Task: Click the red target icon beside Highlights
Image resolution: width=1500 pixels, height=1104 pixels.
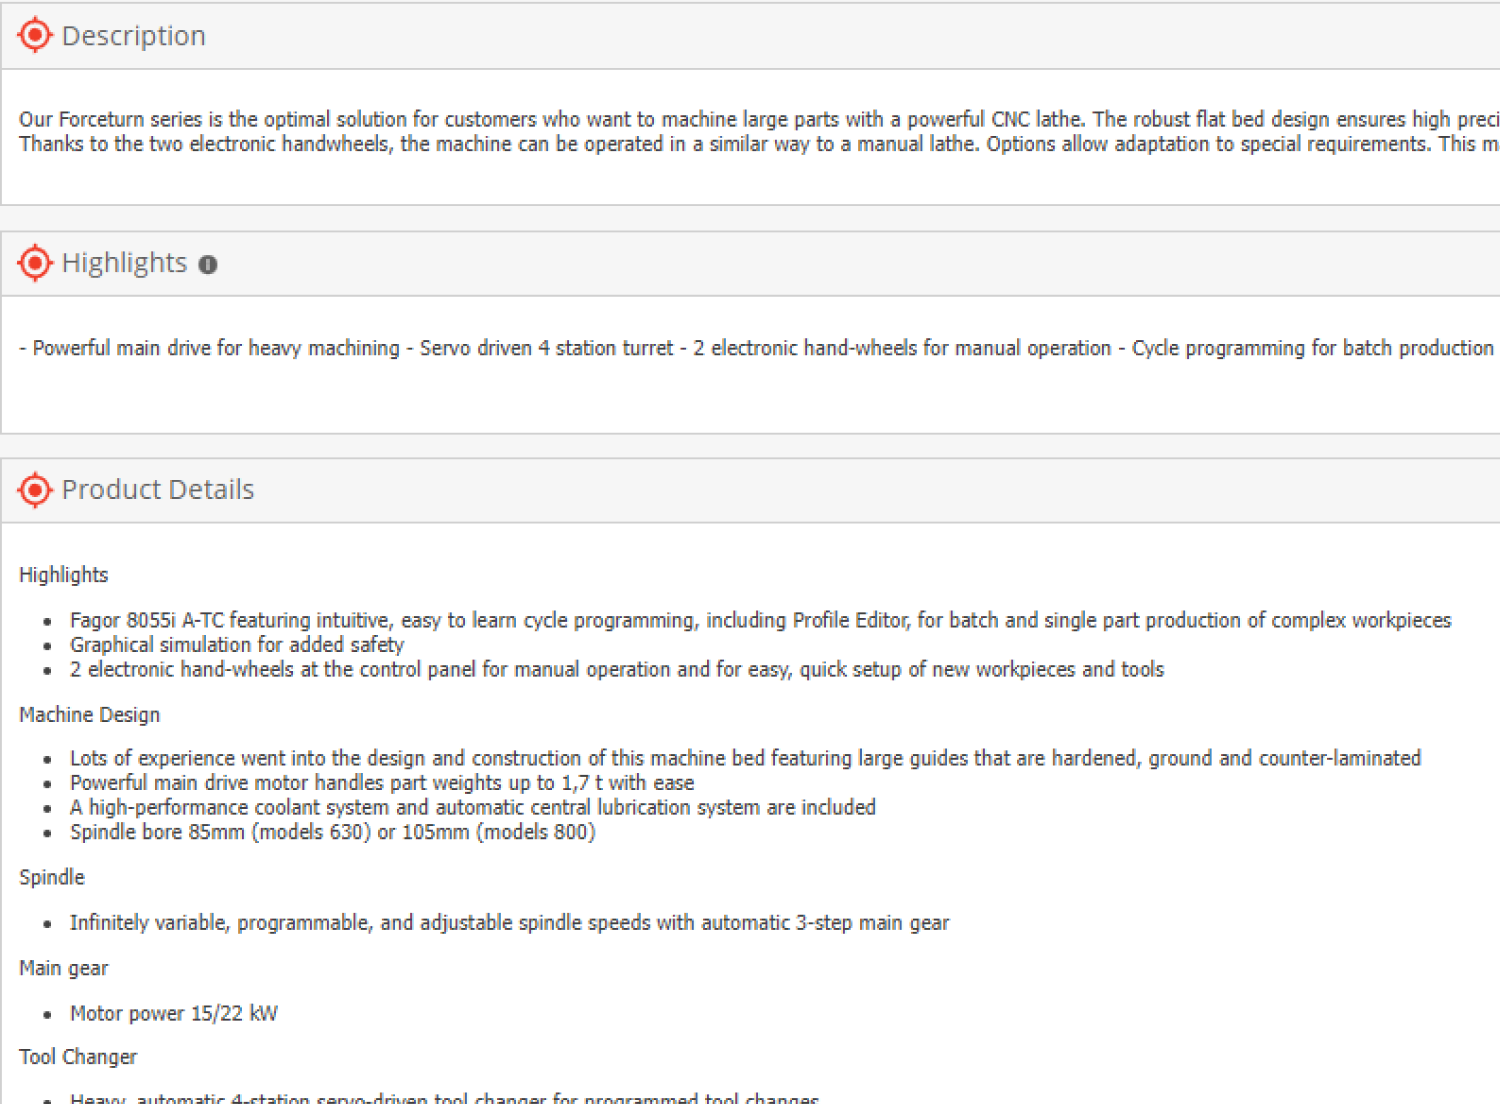Action: (35, 263)
